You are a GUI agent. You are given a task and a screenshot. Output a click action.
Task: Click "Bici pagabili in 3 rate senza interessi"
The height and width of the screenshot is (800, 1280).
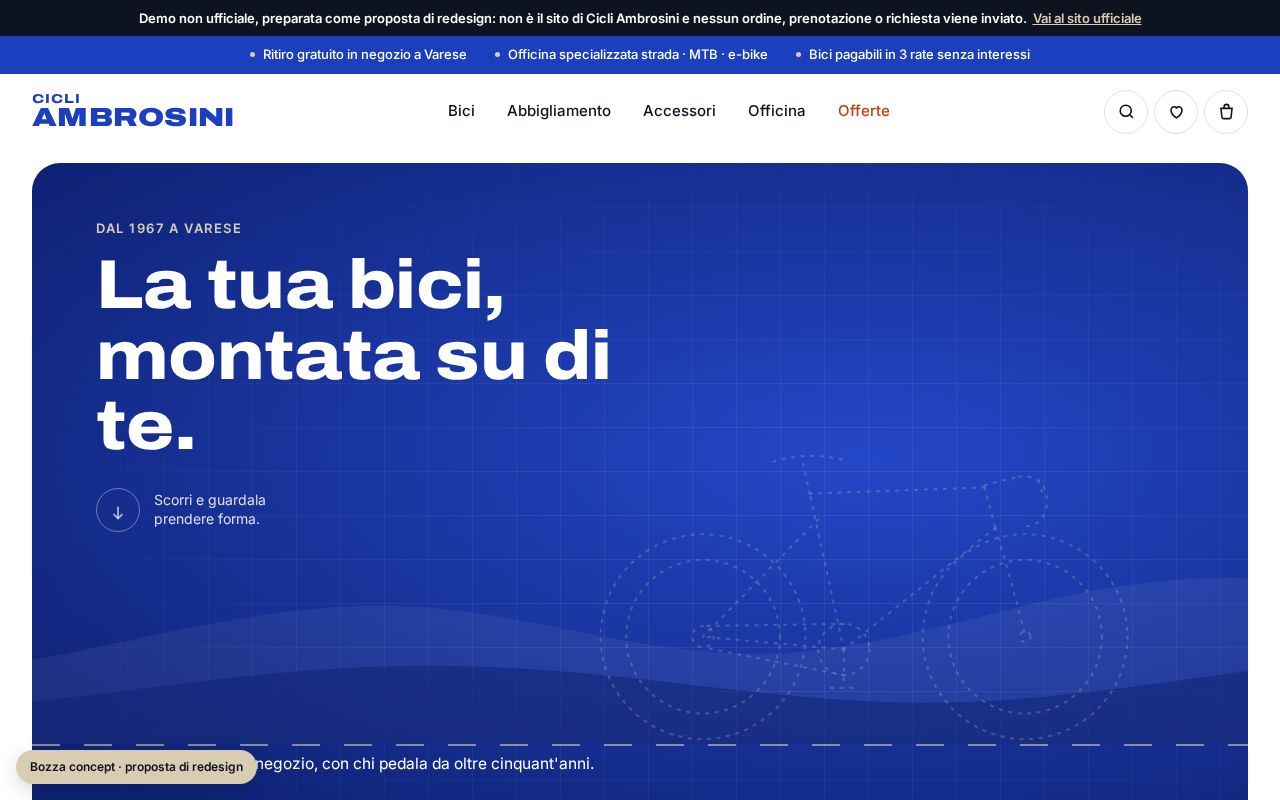(919, 55)
